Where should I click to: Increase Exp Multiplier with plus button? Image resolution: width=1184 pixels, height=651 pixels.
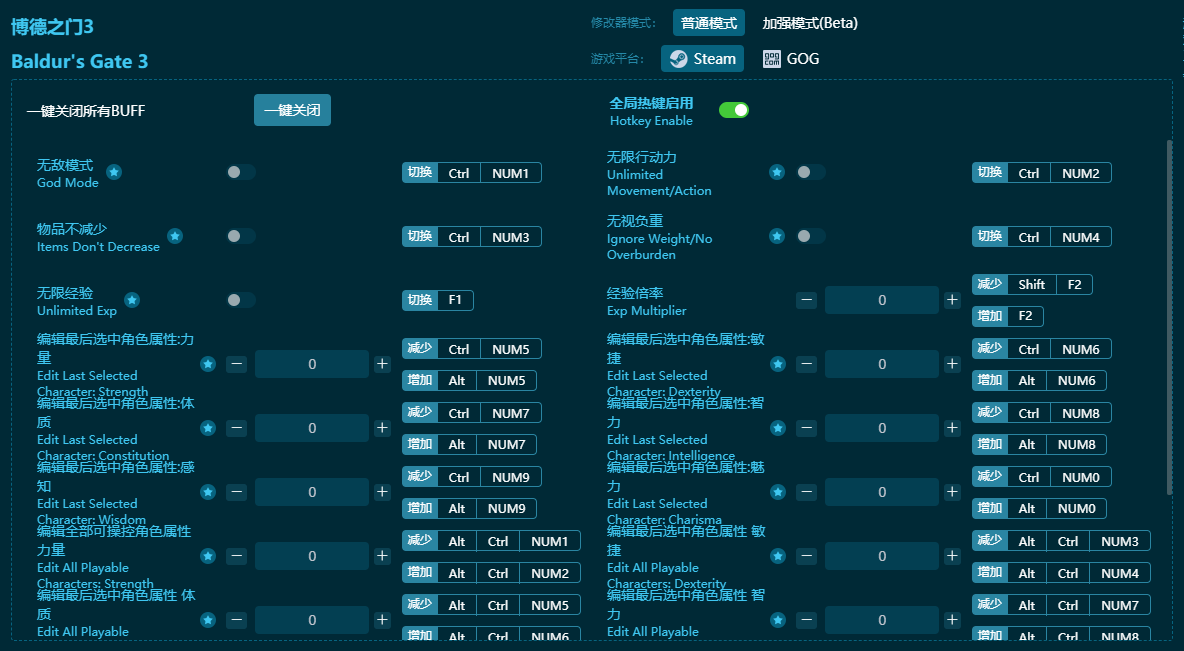(952, 300)
